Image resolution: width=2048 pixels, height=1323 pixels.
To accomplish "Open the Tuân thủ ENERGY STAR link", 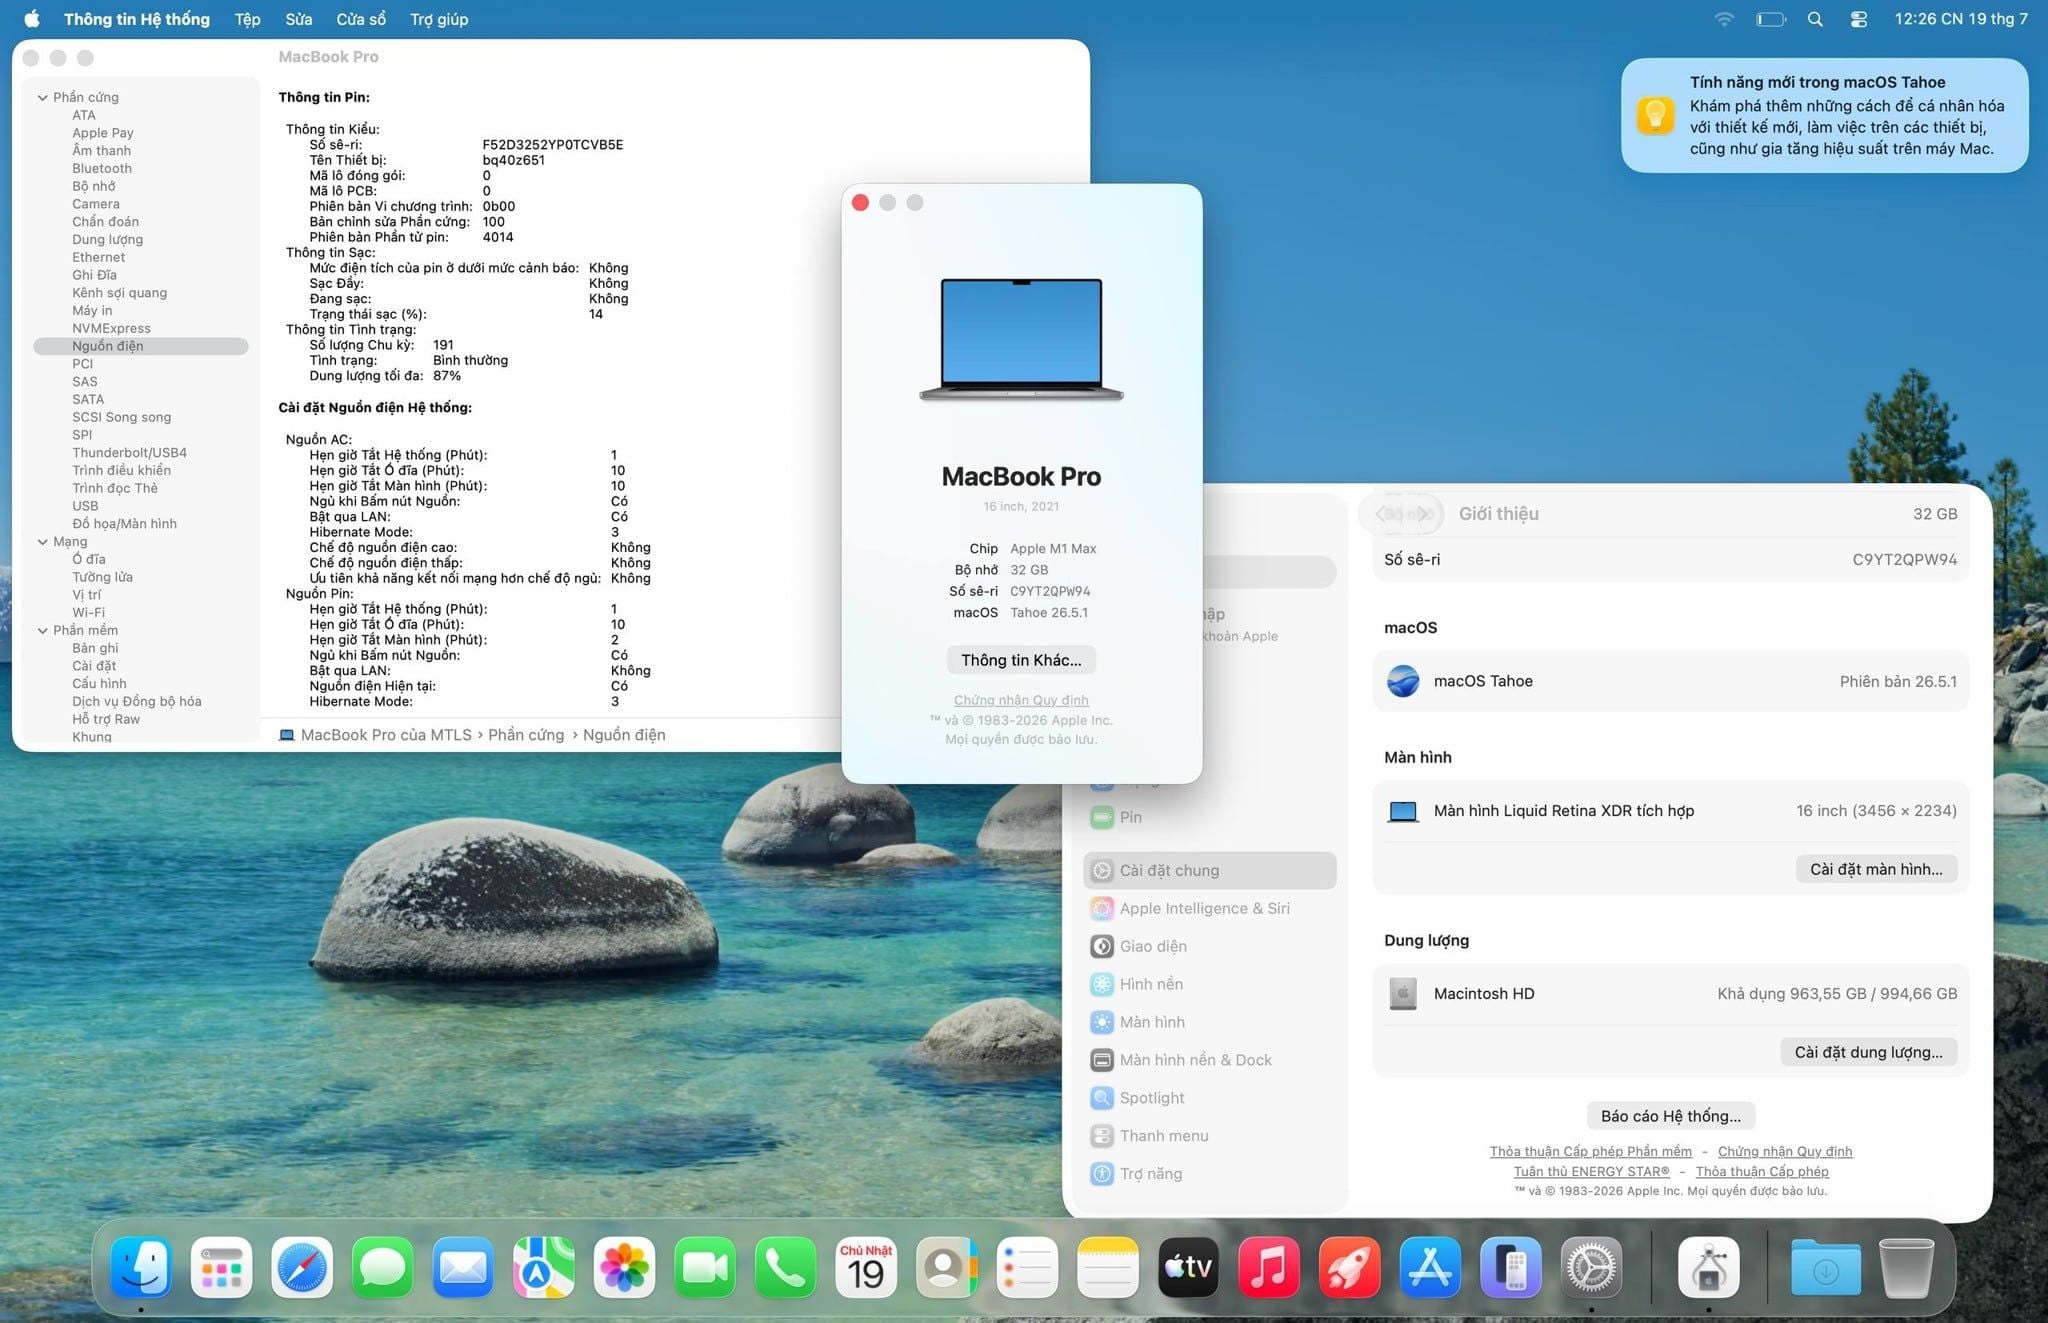I will point(1591,1171).
